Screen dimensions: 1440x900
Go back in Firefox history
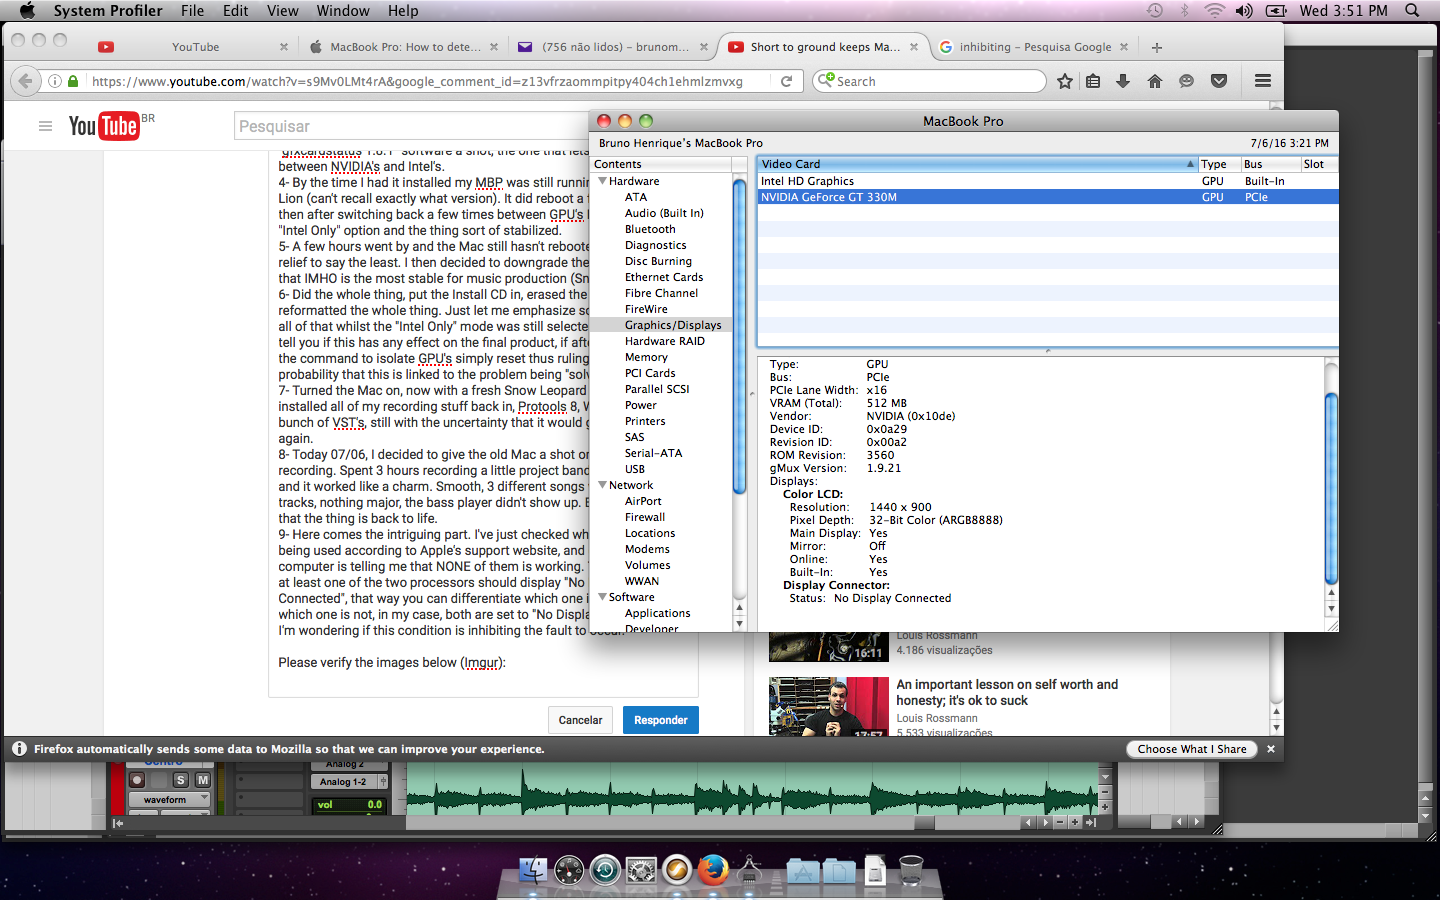click(x=26, y=81)
